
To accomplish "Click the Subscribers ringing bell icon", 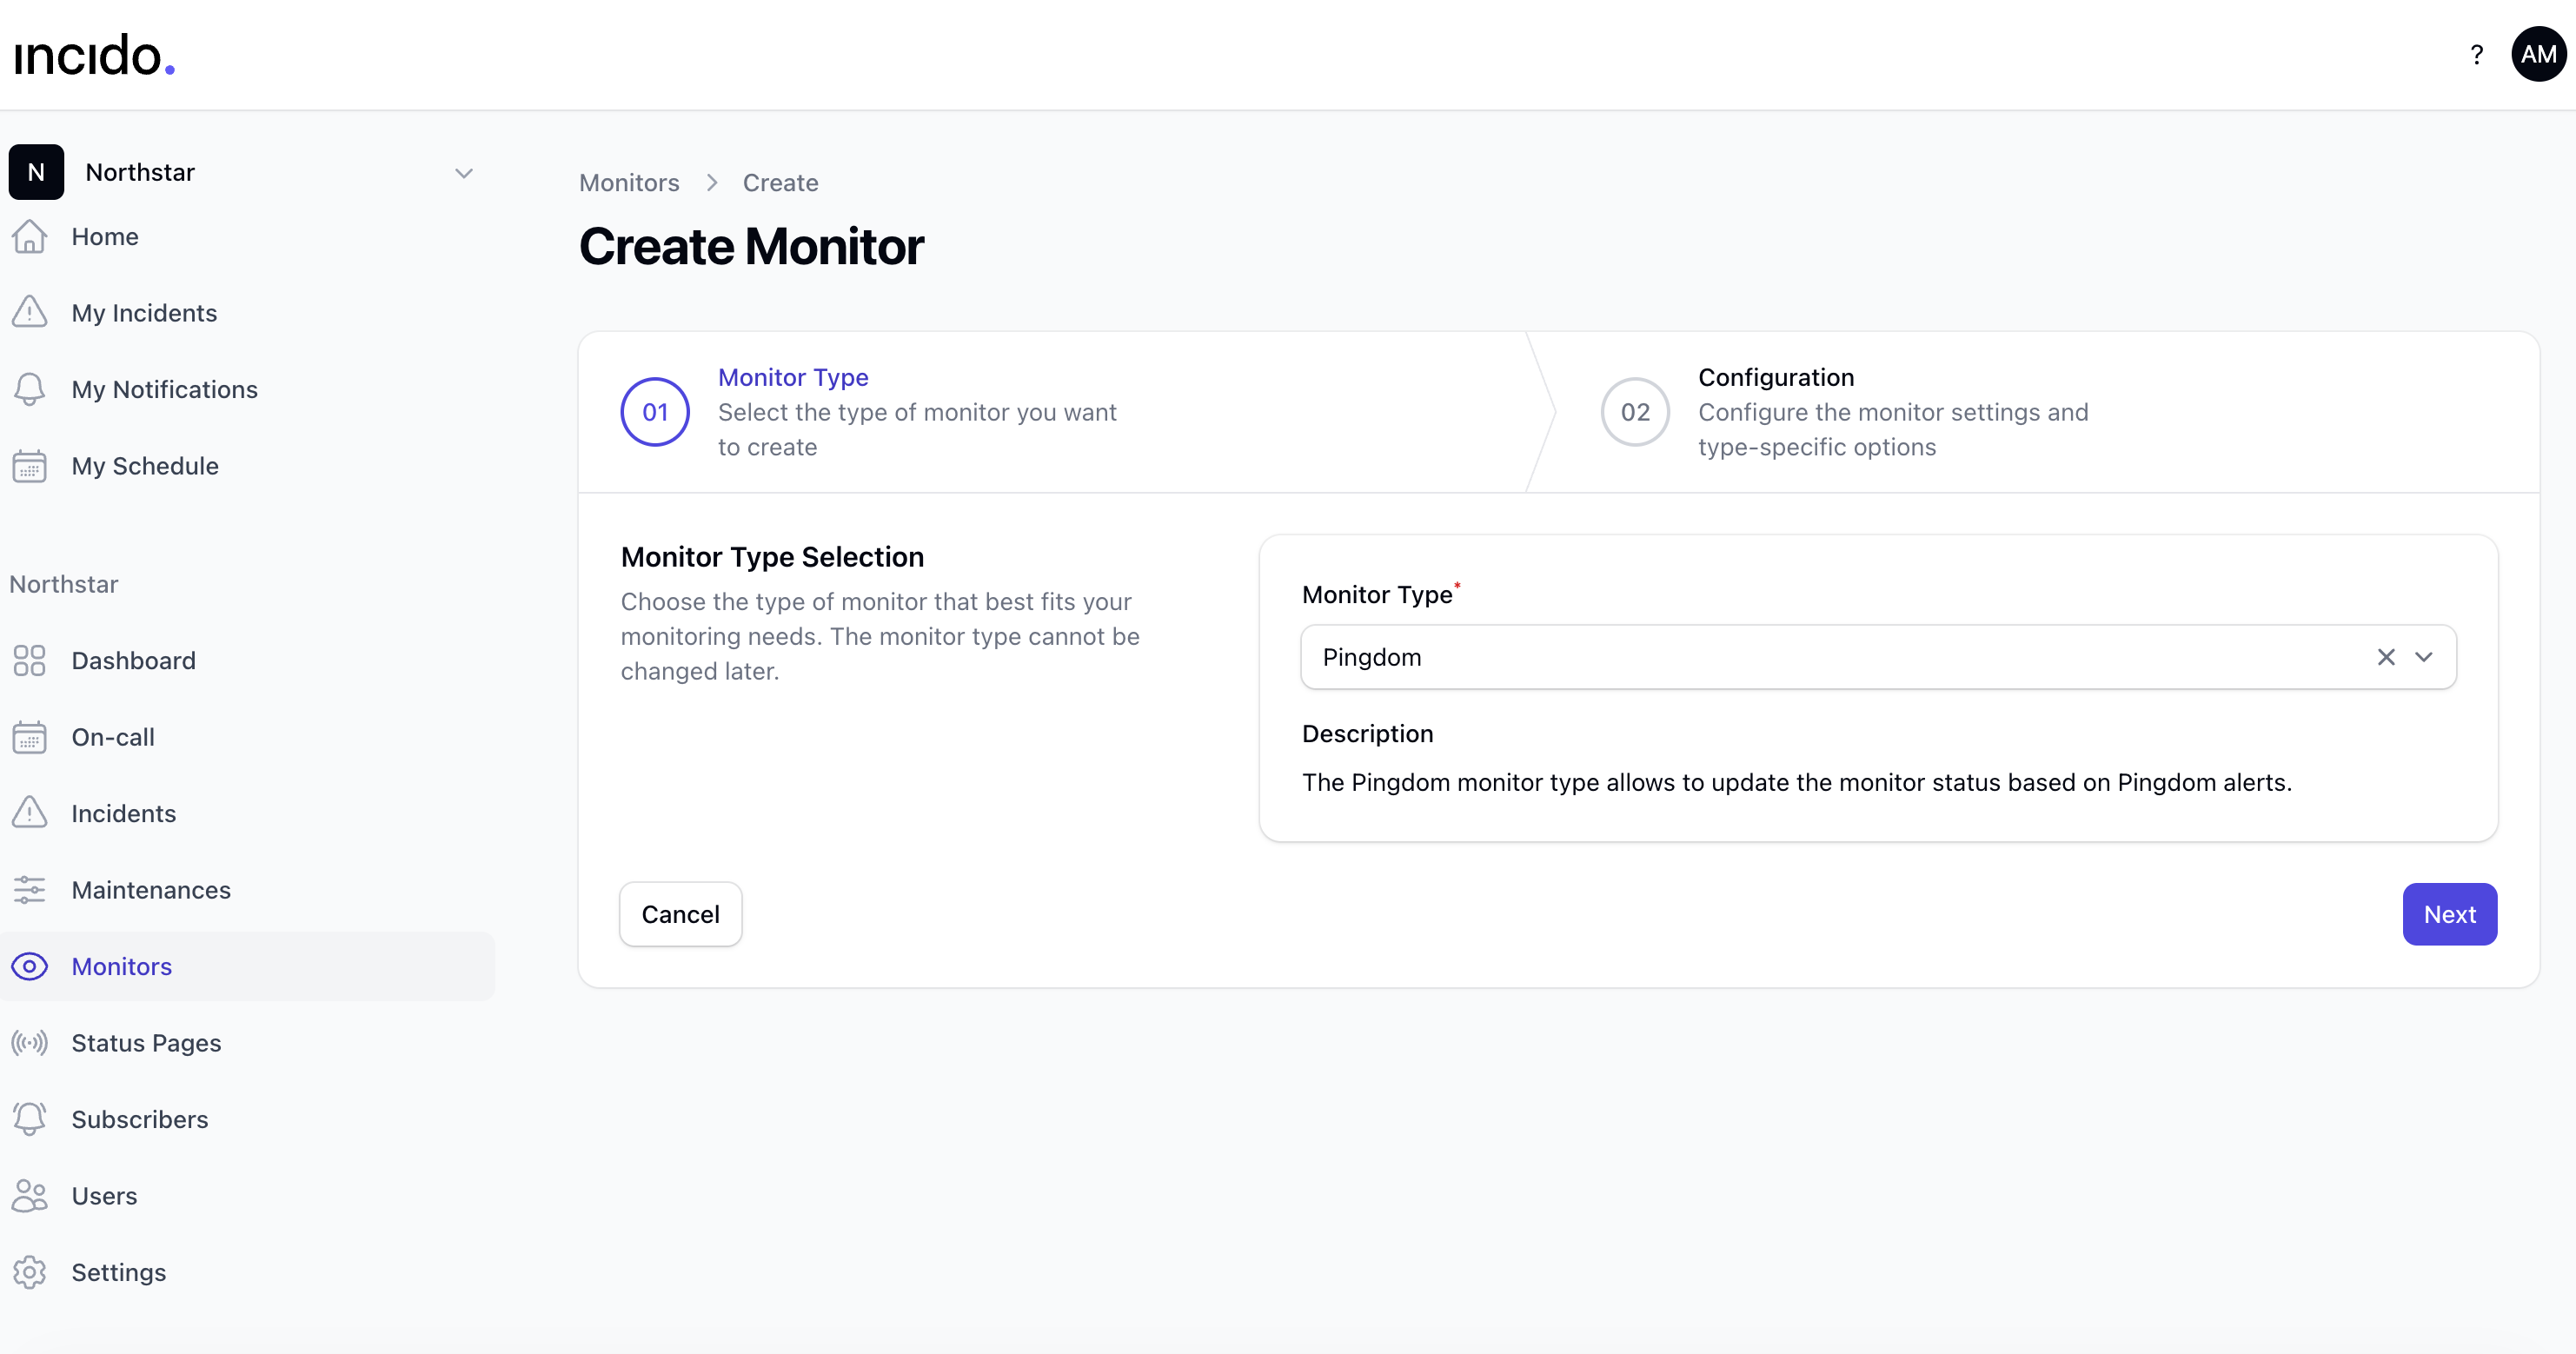I will point(30,1120).
